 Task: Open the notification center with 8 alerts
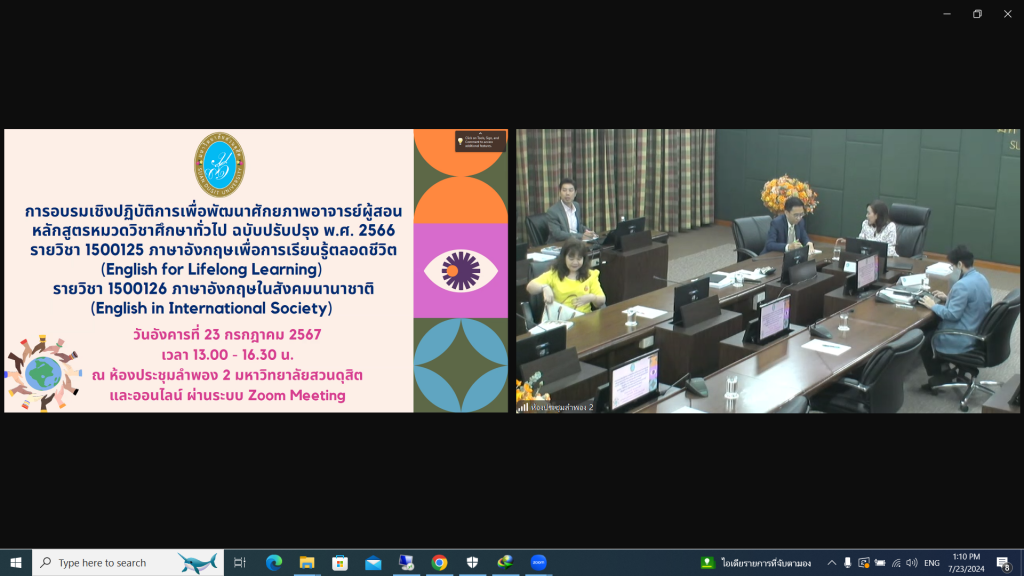(1003, 563)
